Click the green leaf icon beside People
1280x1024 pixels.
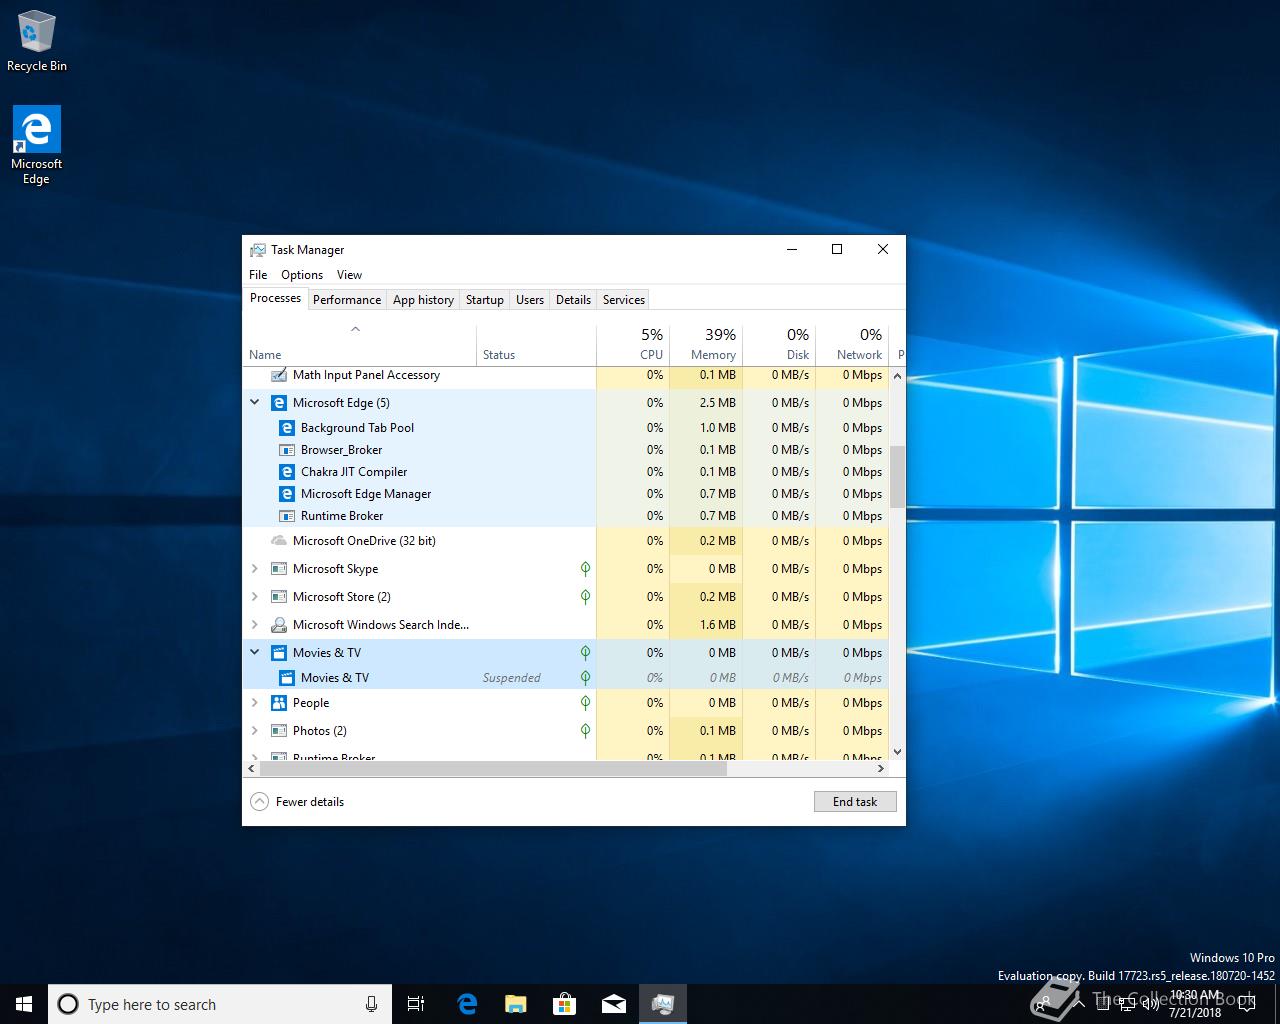[x=585, y=703]
